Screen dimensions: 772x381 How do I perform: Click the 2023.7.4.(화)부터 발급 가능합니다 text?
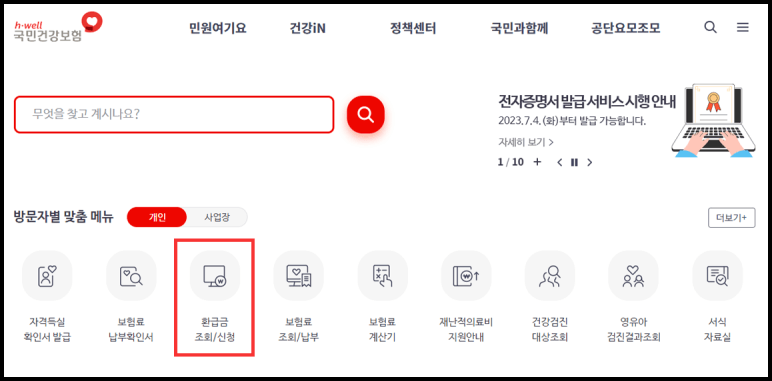click(x=572, y=121)
